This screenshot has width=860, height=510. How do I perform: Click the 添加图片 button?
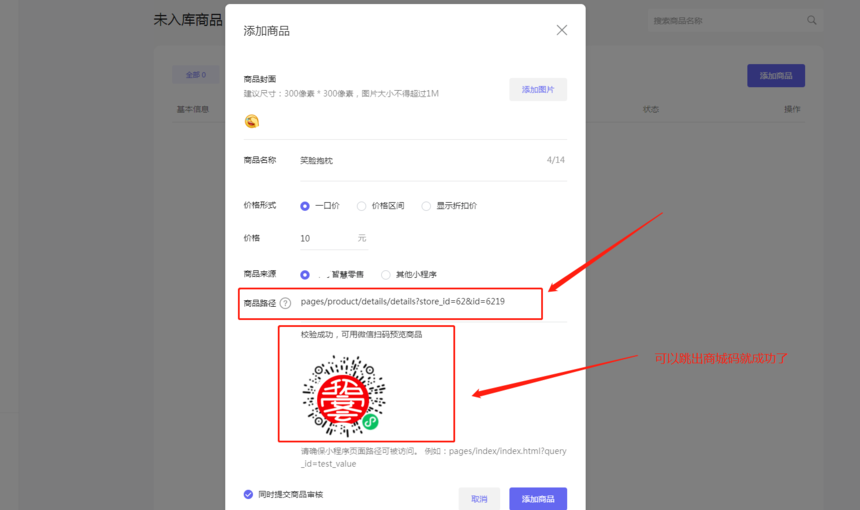(538, 89)
